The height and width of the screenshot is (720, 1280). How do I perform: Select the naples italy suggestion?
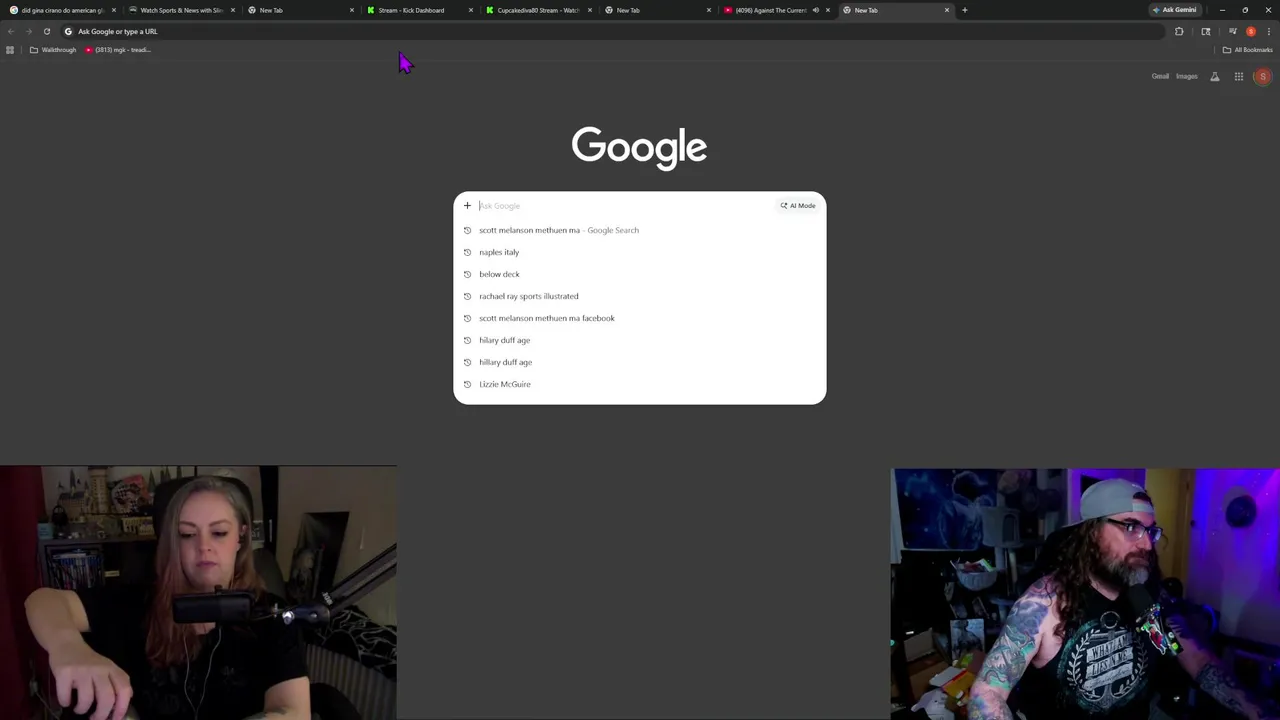coord(640,252)
